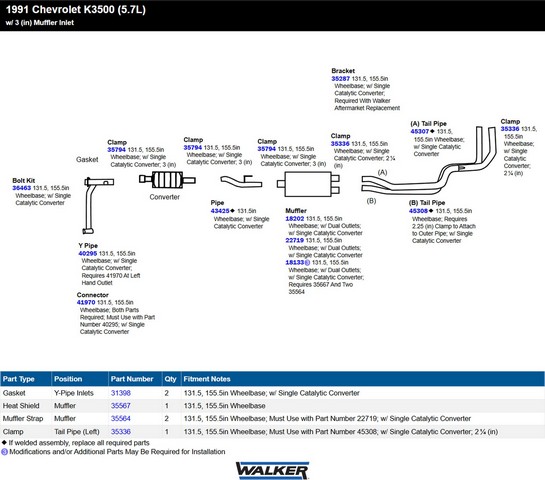Open Muffler part number 18202
The image size is (545, 480).
pos(295,219)
